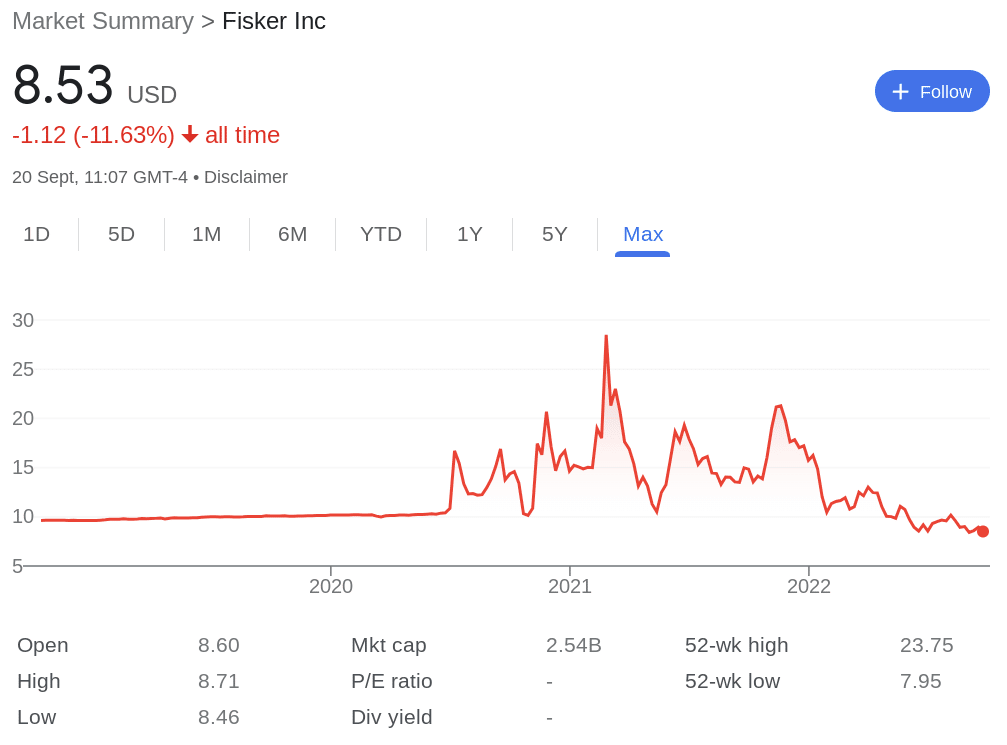
Task: Select the 1D time range tab
Action: coord(37,234)
